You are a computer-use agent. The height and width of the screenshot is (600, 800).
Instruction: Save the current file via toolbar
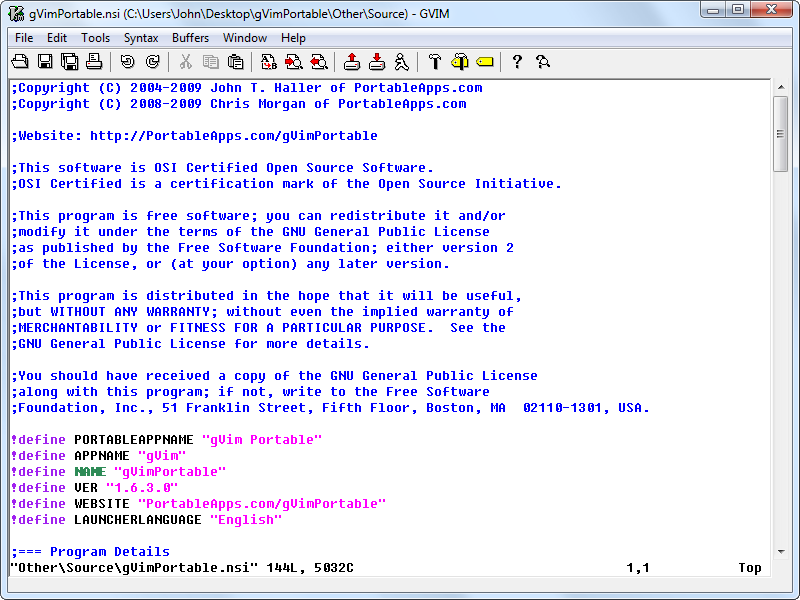click(44, 61)
